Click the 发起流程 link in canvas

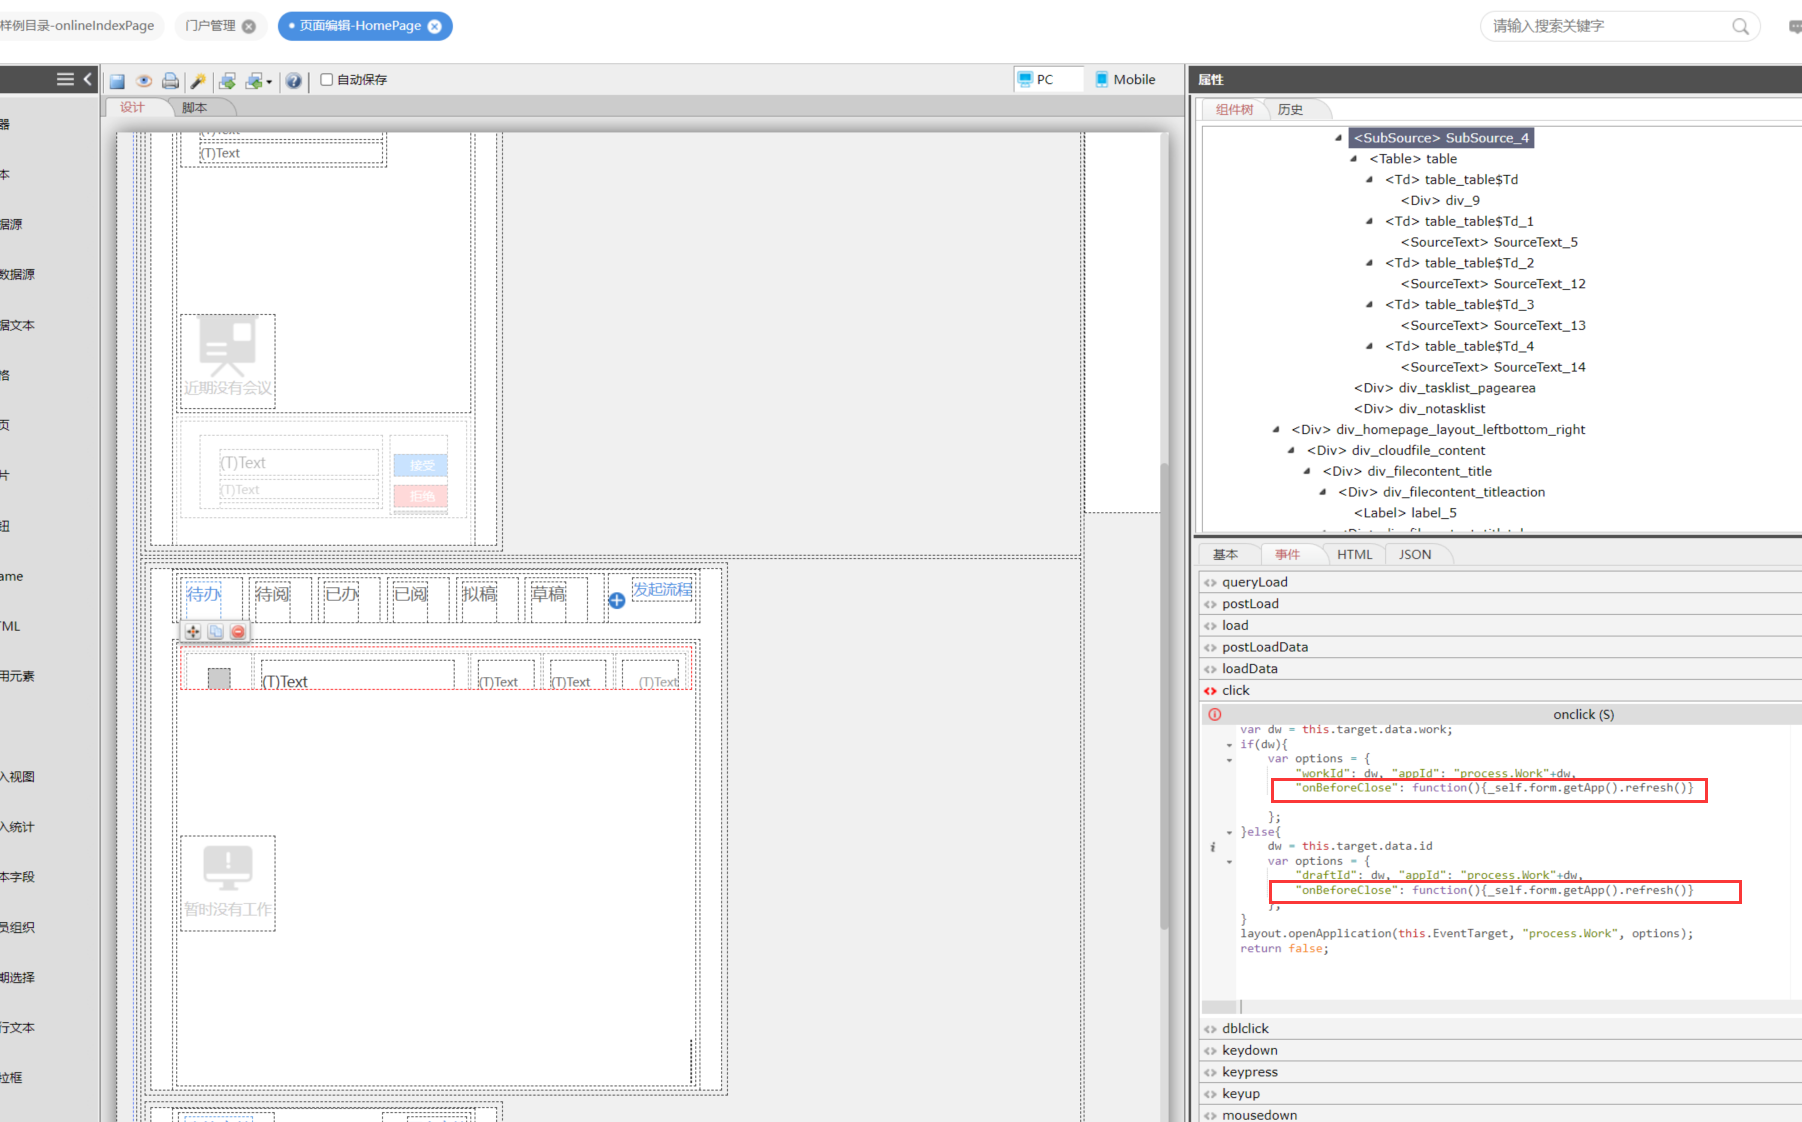662,590
